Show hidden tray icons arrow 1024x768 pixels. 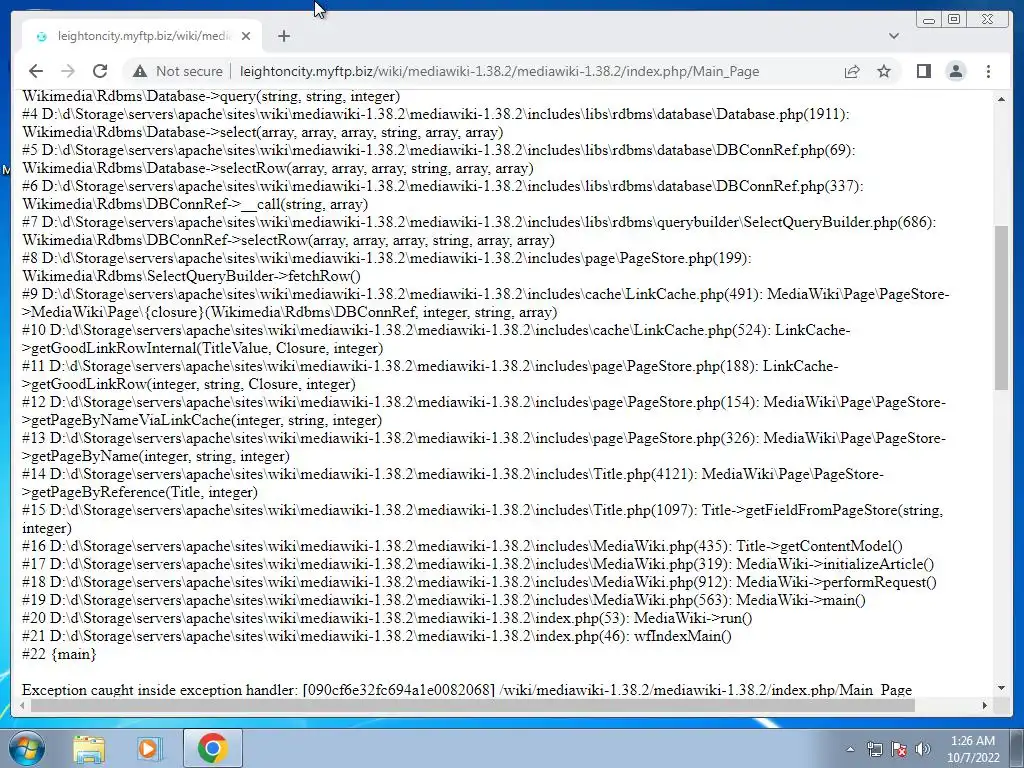click(850, 749)
